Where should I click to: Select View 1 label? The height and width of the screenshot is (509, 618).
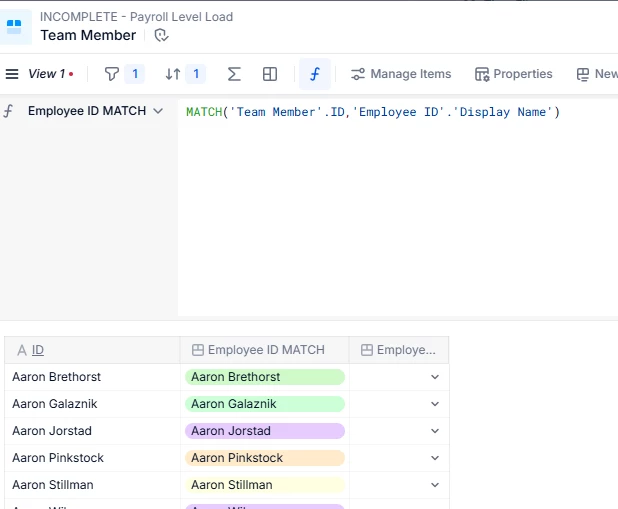click(47, 74)
